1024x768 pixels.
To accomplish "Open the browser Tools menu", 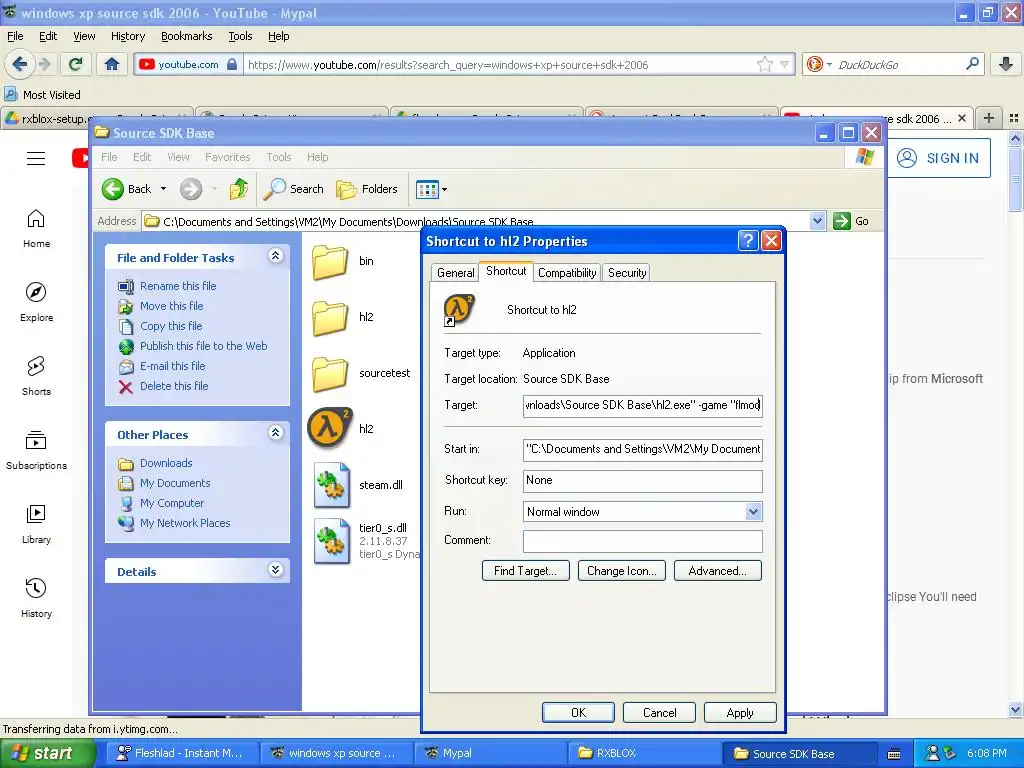I will (x=240, y=36).
